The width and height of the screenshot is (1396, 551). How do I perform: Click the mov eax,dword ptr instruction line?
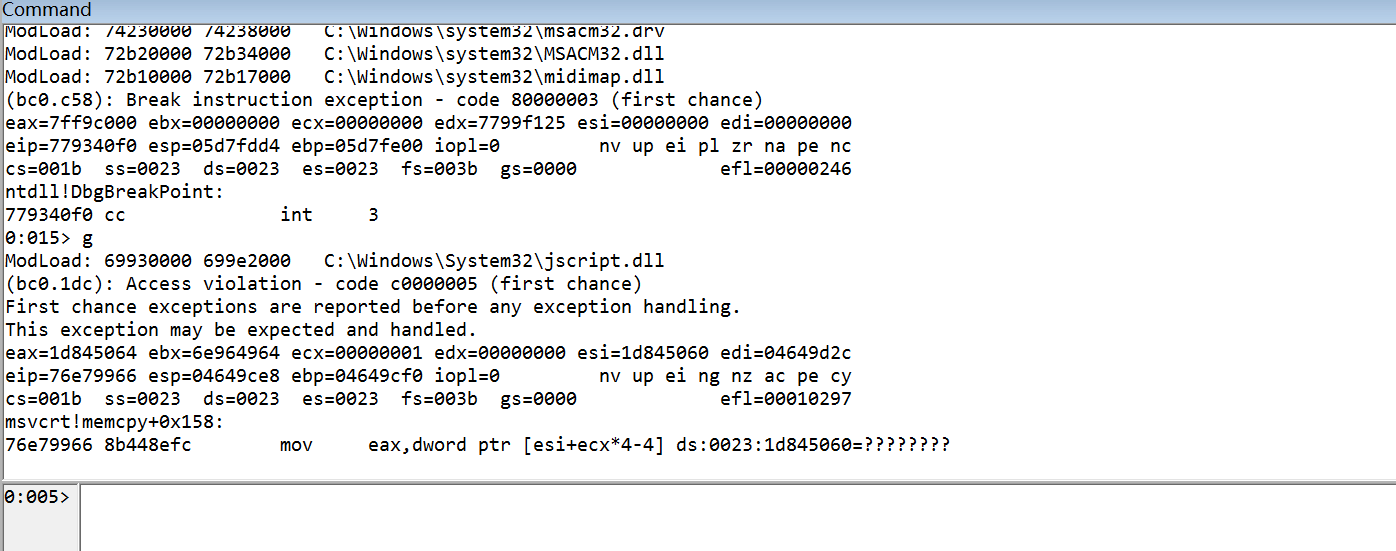(477, 445)
